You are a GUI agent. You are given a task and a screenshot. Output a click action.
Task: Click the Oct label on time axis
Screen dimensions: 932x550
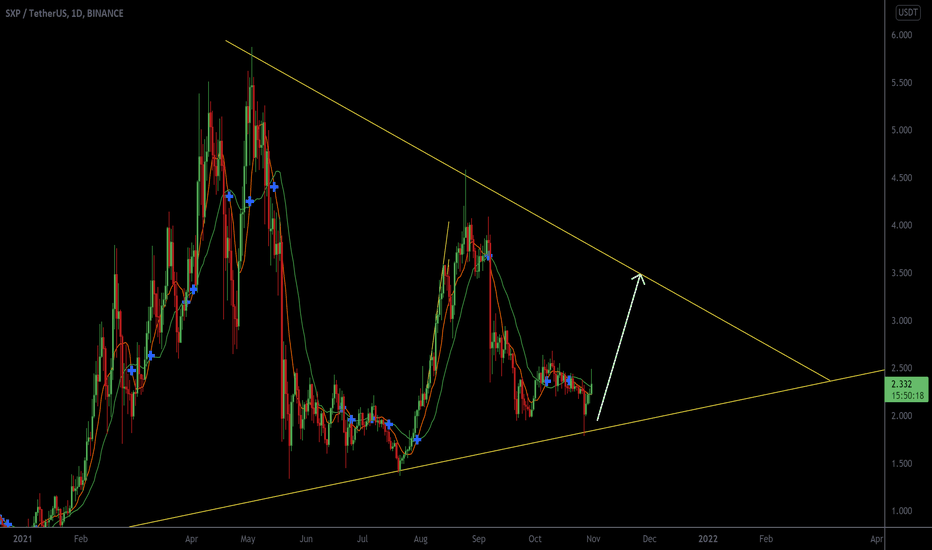(x=535, y=539)
